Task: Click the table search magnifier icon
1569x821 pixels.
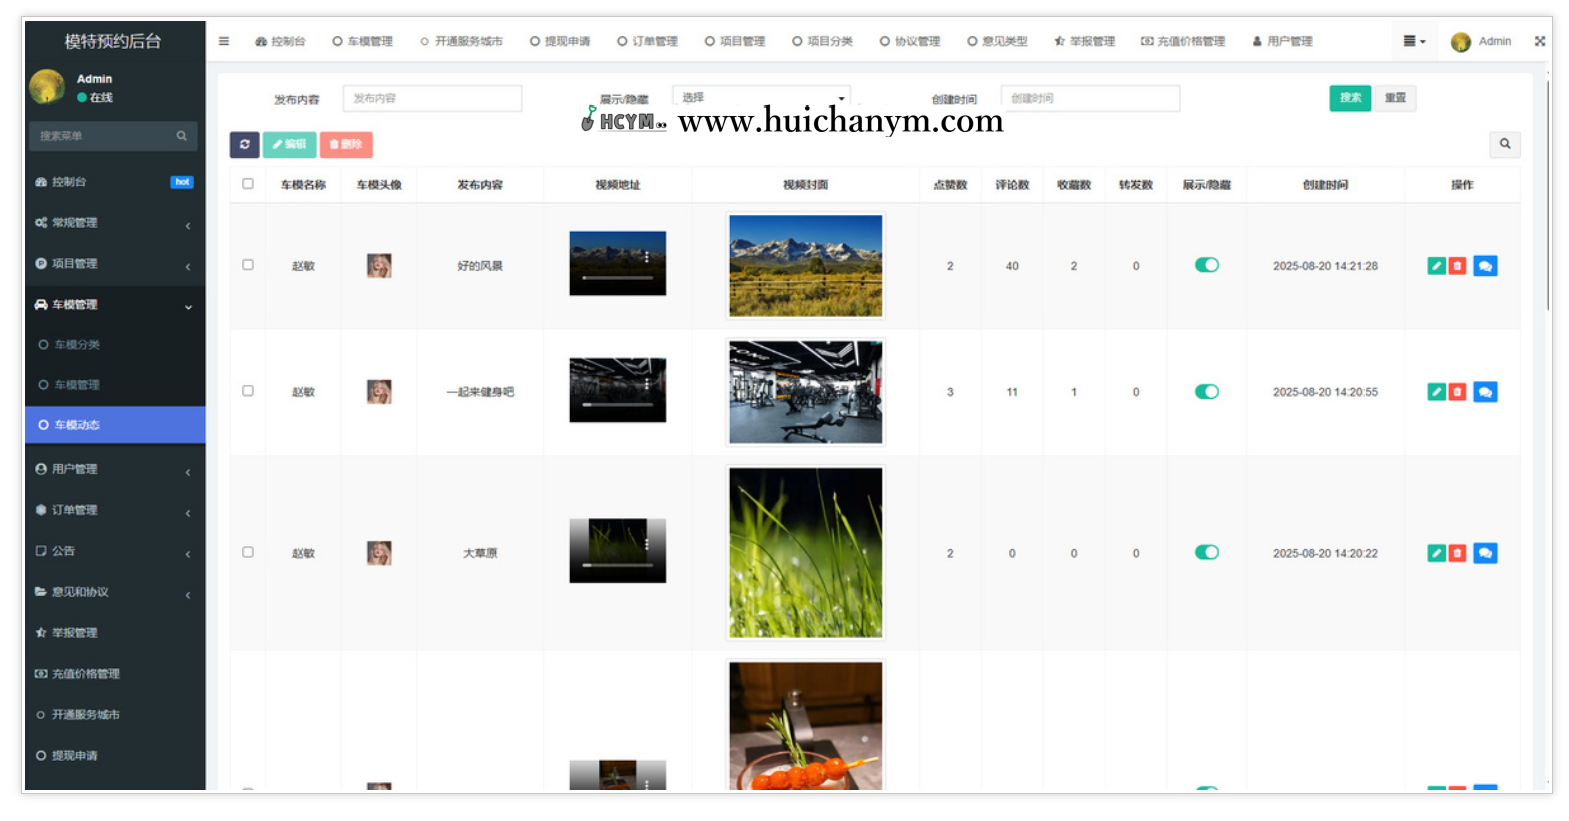Action: [1504, 145]
